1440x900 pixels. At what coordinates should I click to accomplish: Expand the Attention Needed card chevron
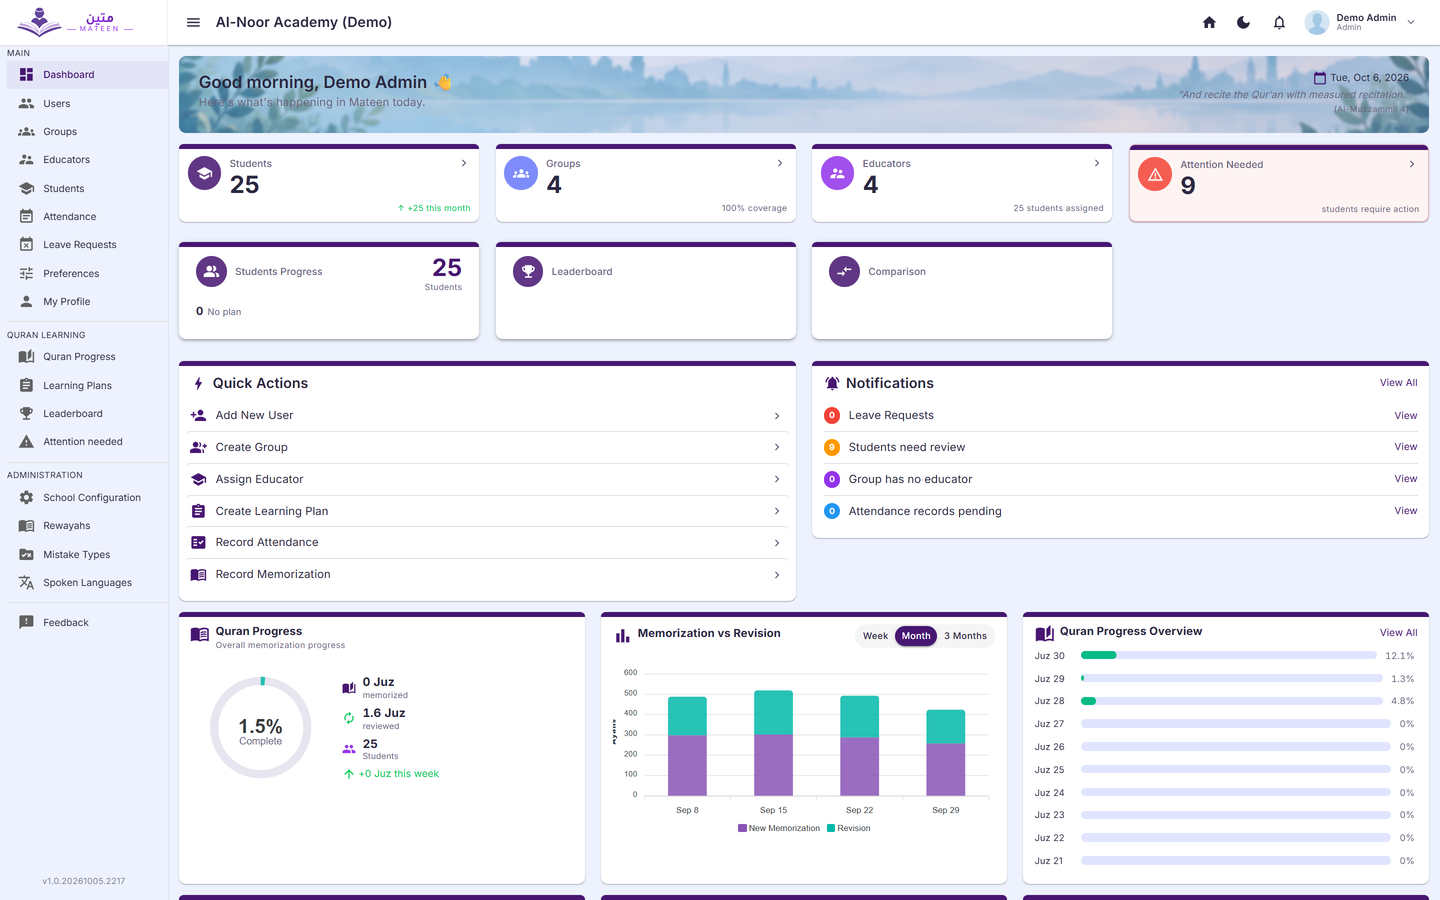tap(1412, 164)
